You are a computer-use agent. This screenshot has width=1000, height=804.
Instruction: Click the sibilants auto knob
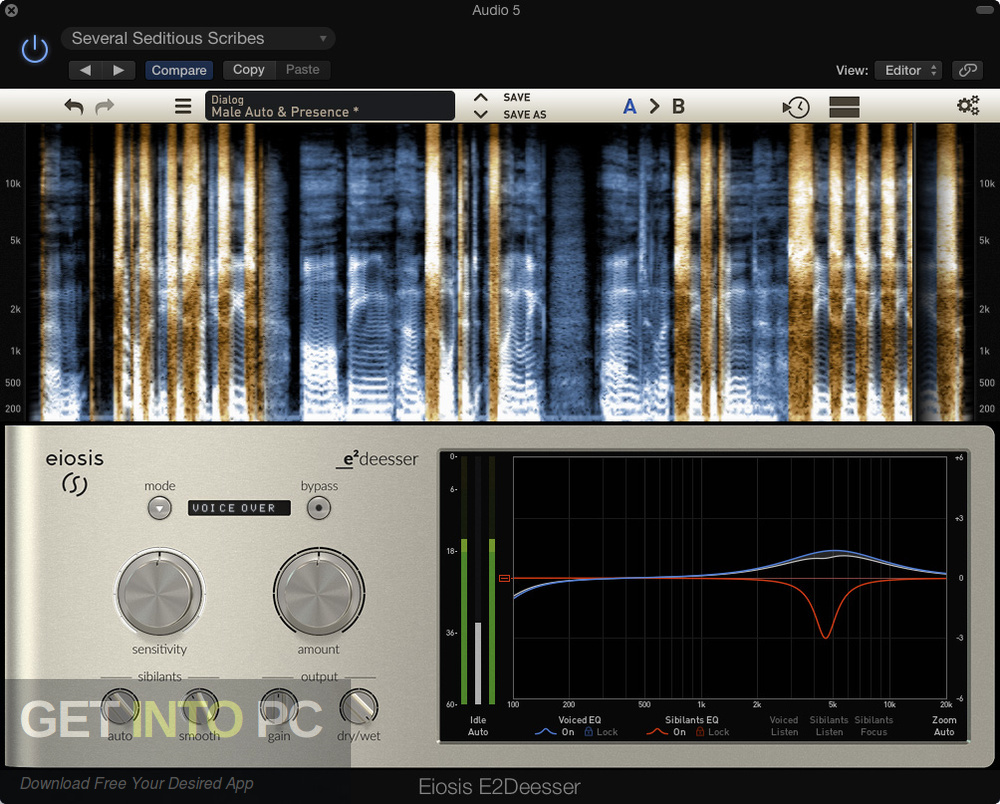coord(119,706)
